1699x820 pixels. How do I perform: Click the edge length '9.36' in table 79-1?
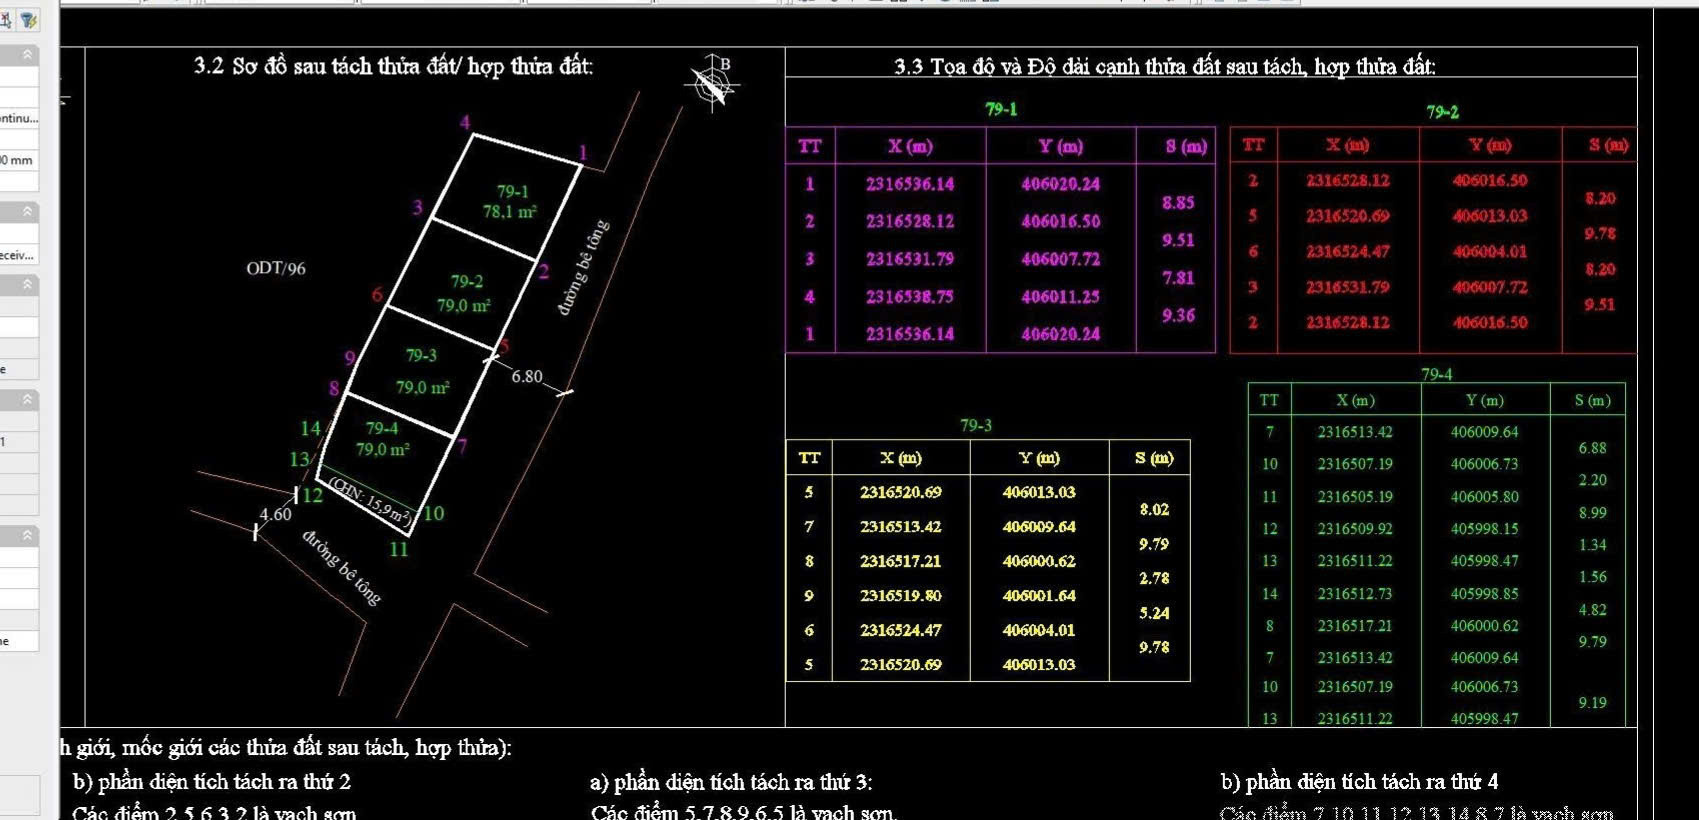1178,315
